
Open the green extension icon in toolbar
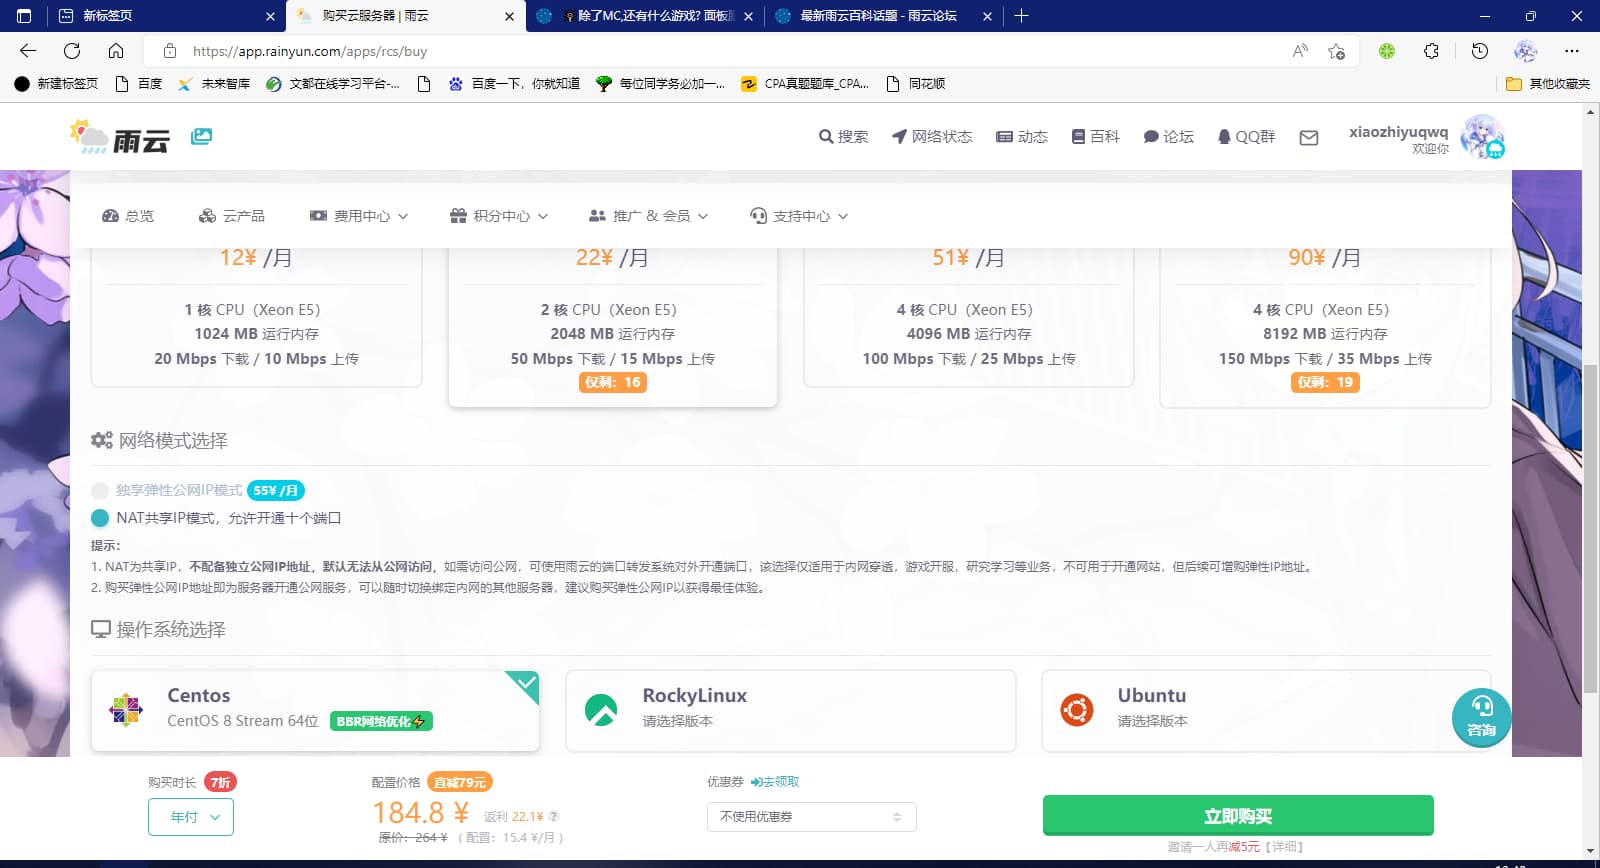[x=1387, y=51]
